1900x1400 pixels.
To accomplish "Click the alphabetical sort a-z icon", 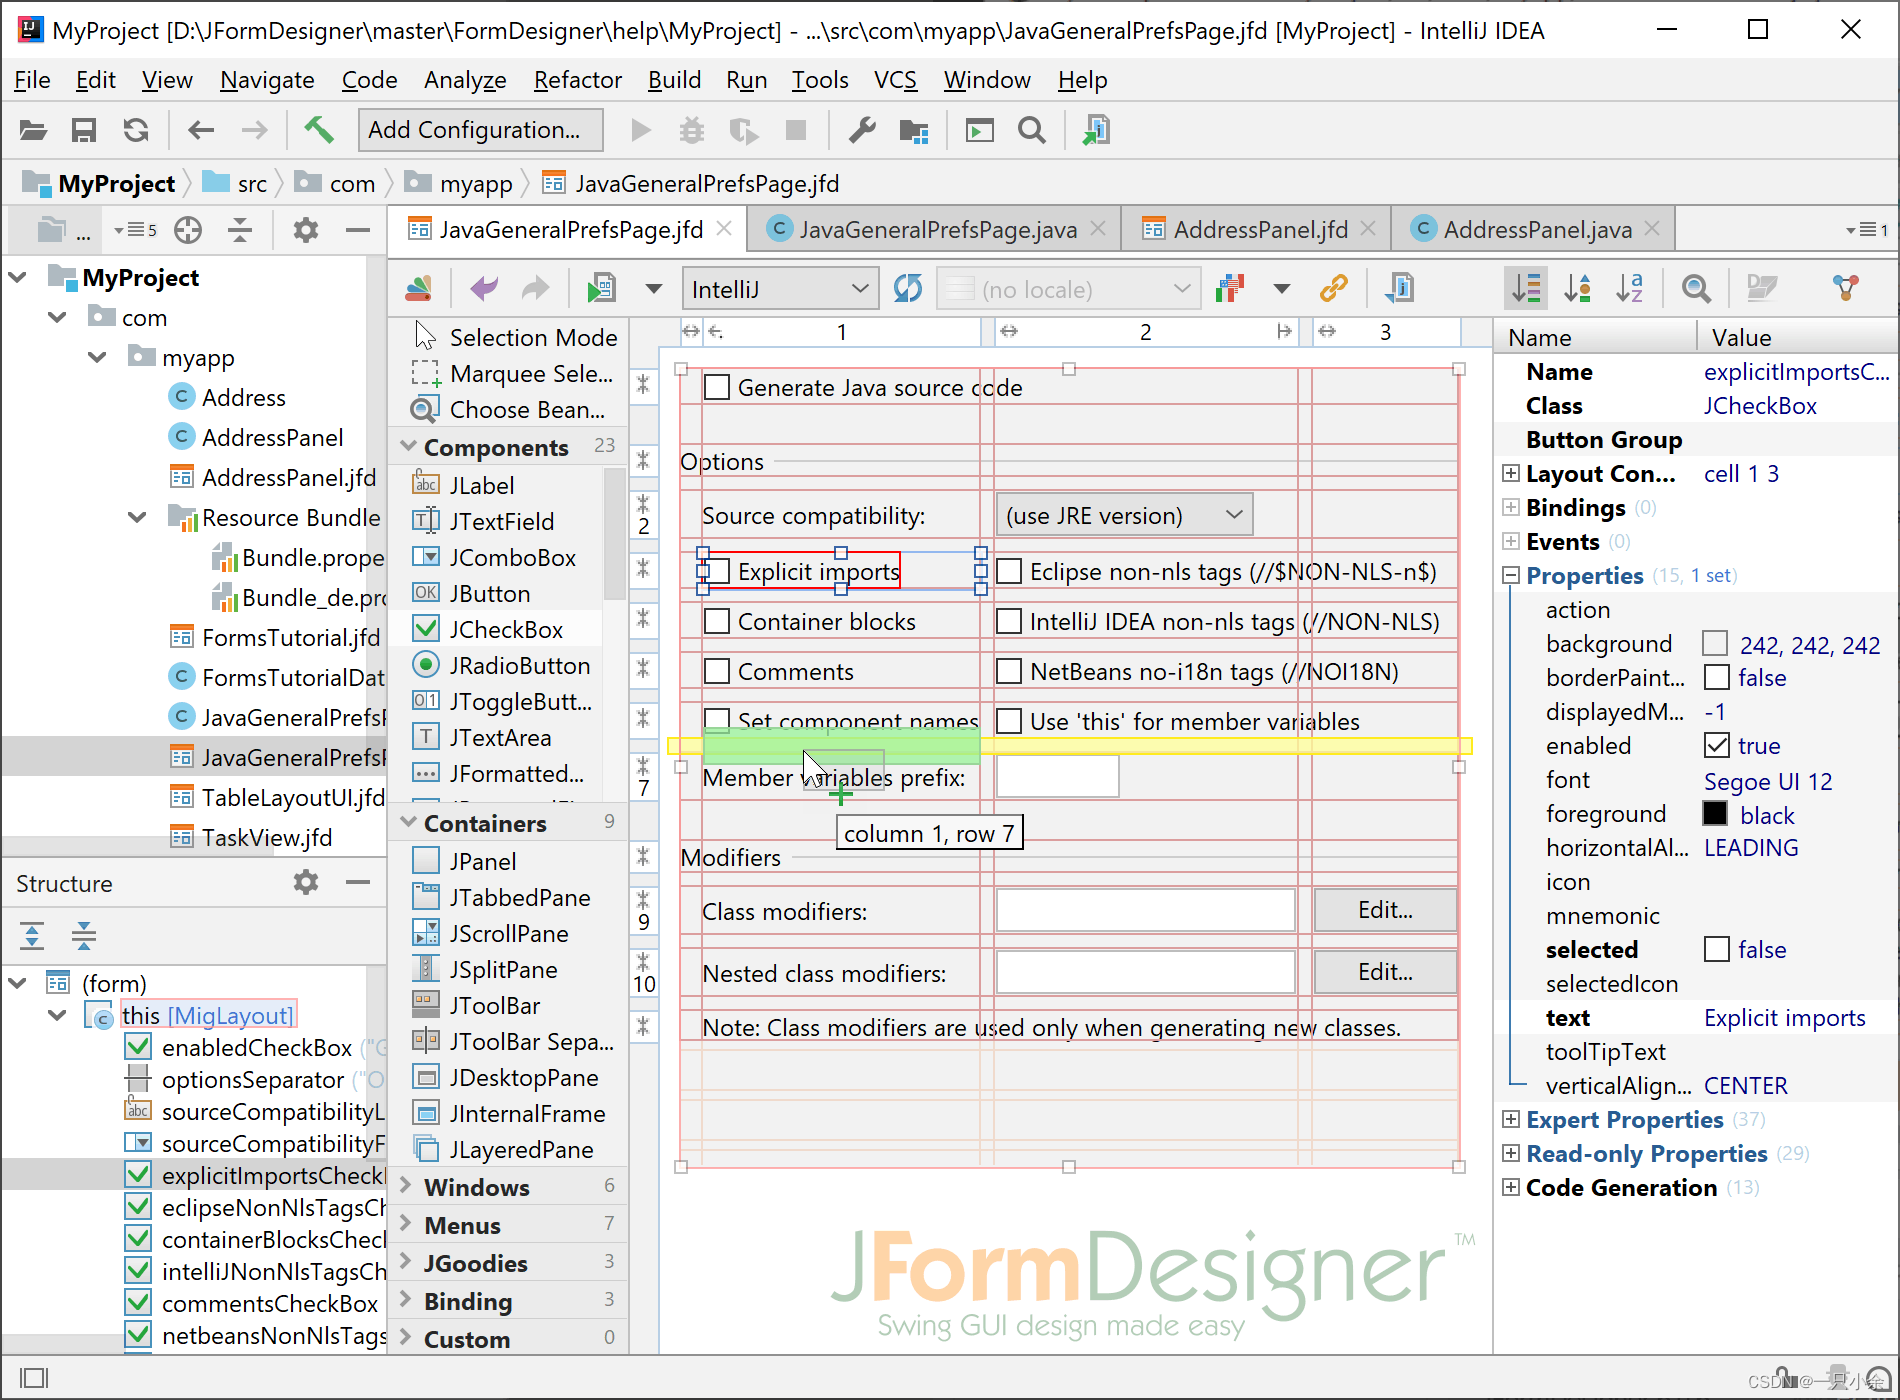I will pos(1630,289).
